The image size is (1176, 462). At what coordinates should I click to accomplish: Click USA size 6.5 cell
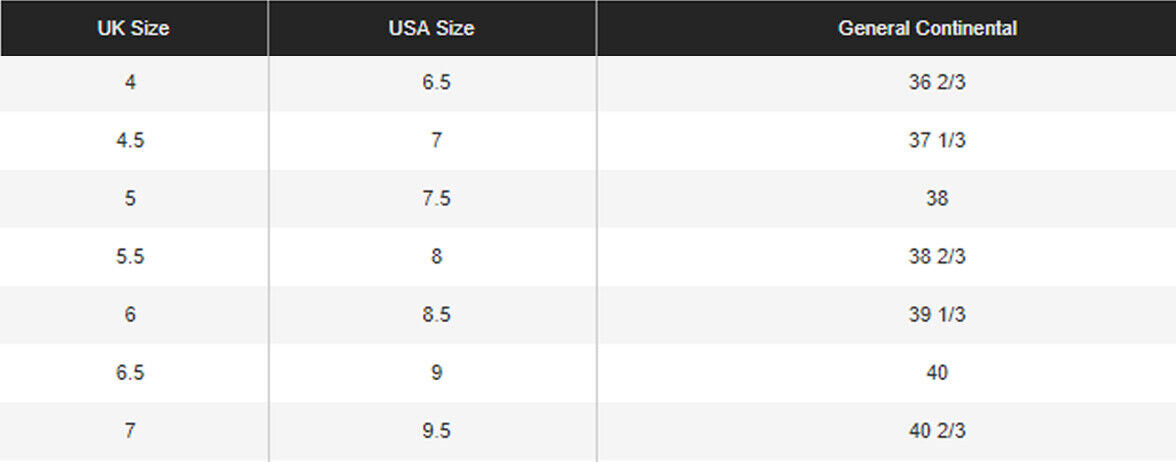tap(436, 83)
